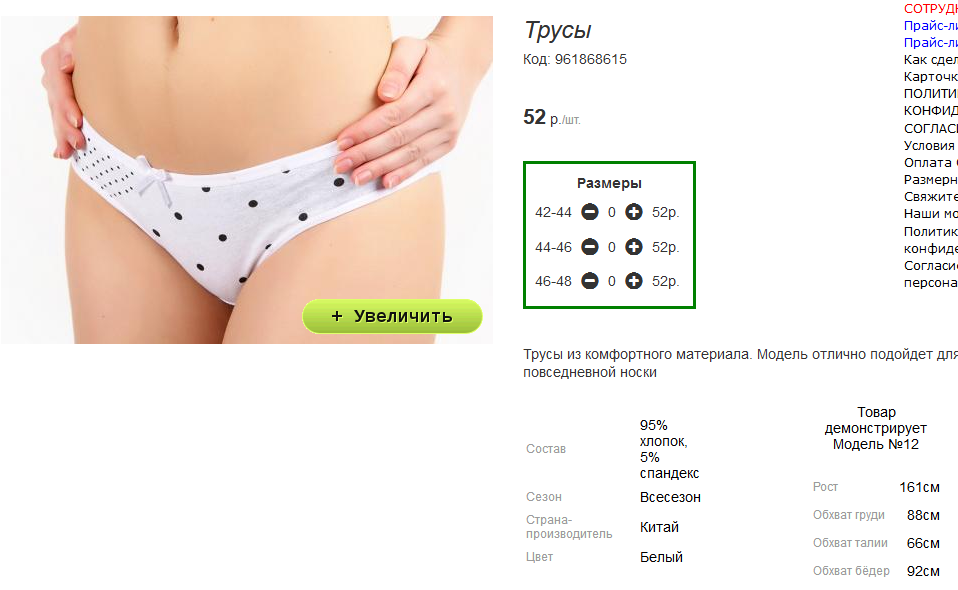
Task: Open the Карточк sidebar link
Action: (931, 77)
